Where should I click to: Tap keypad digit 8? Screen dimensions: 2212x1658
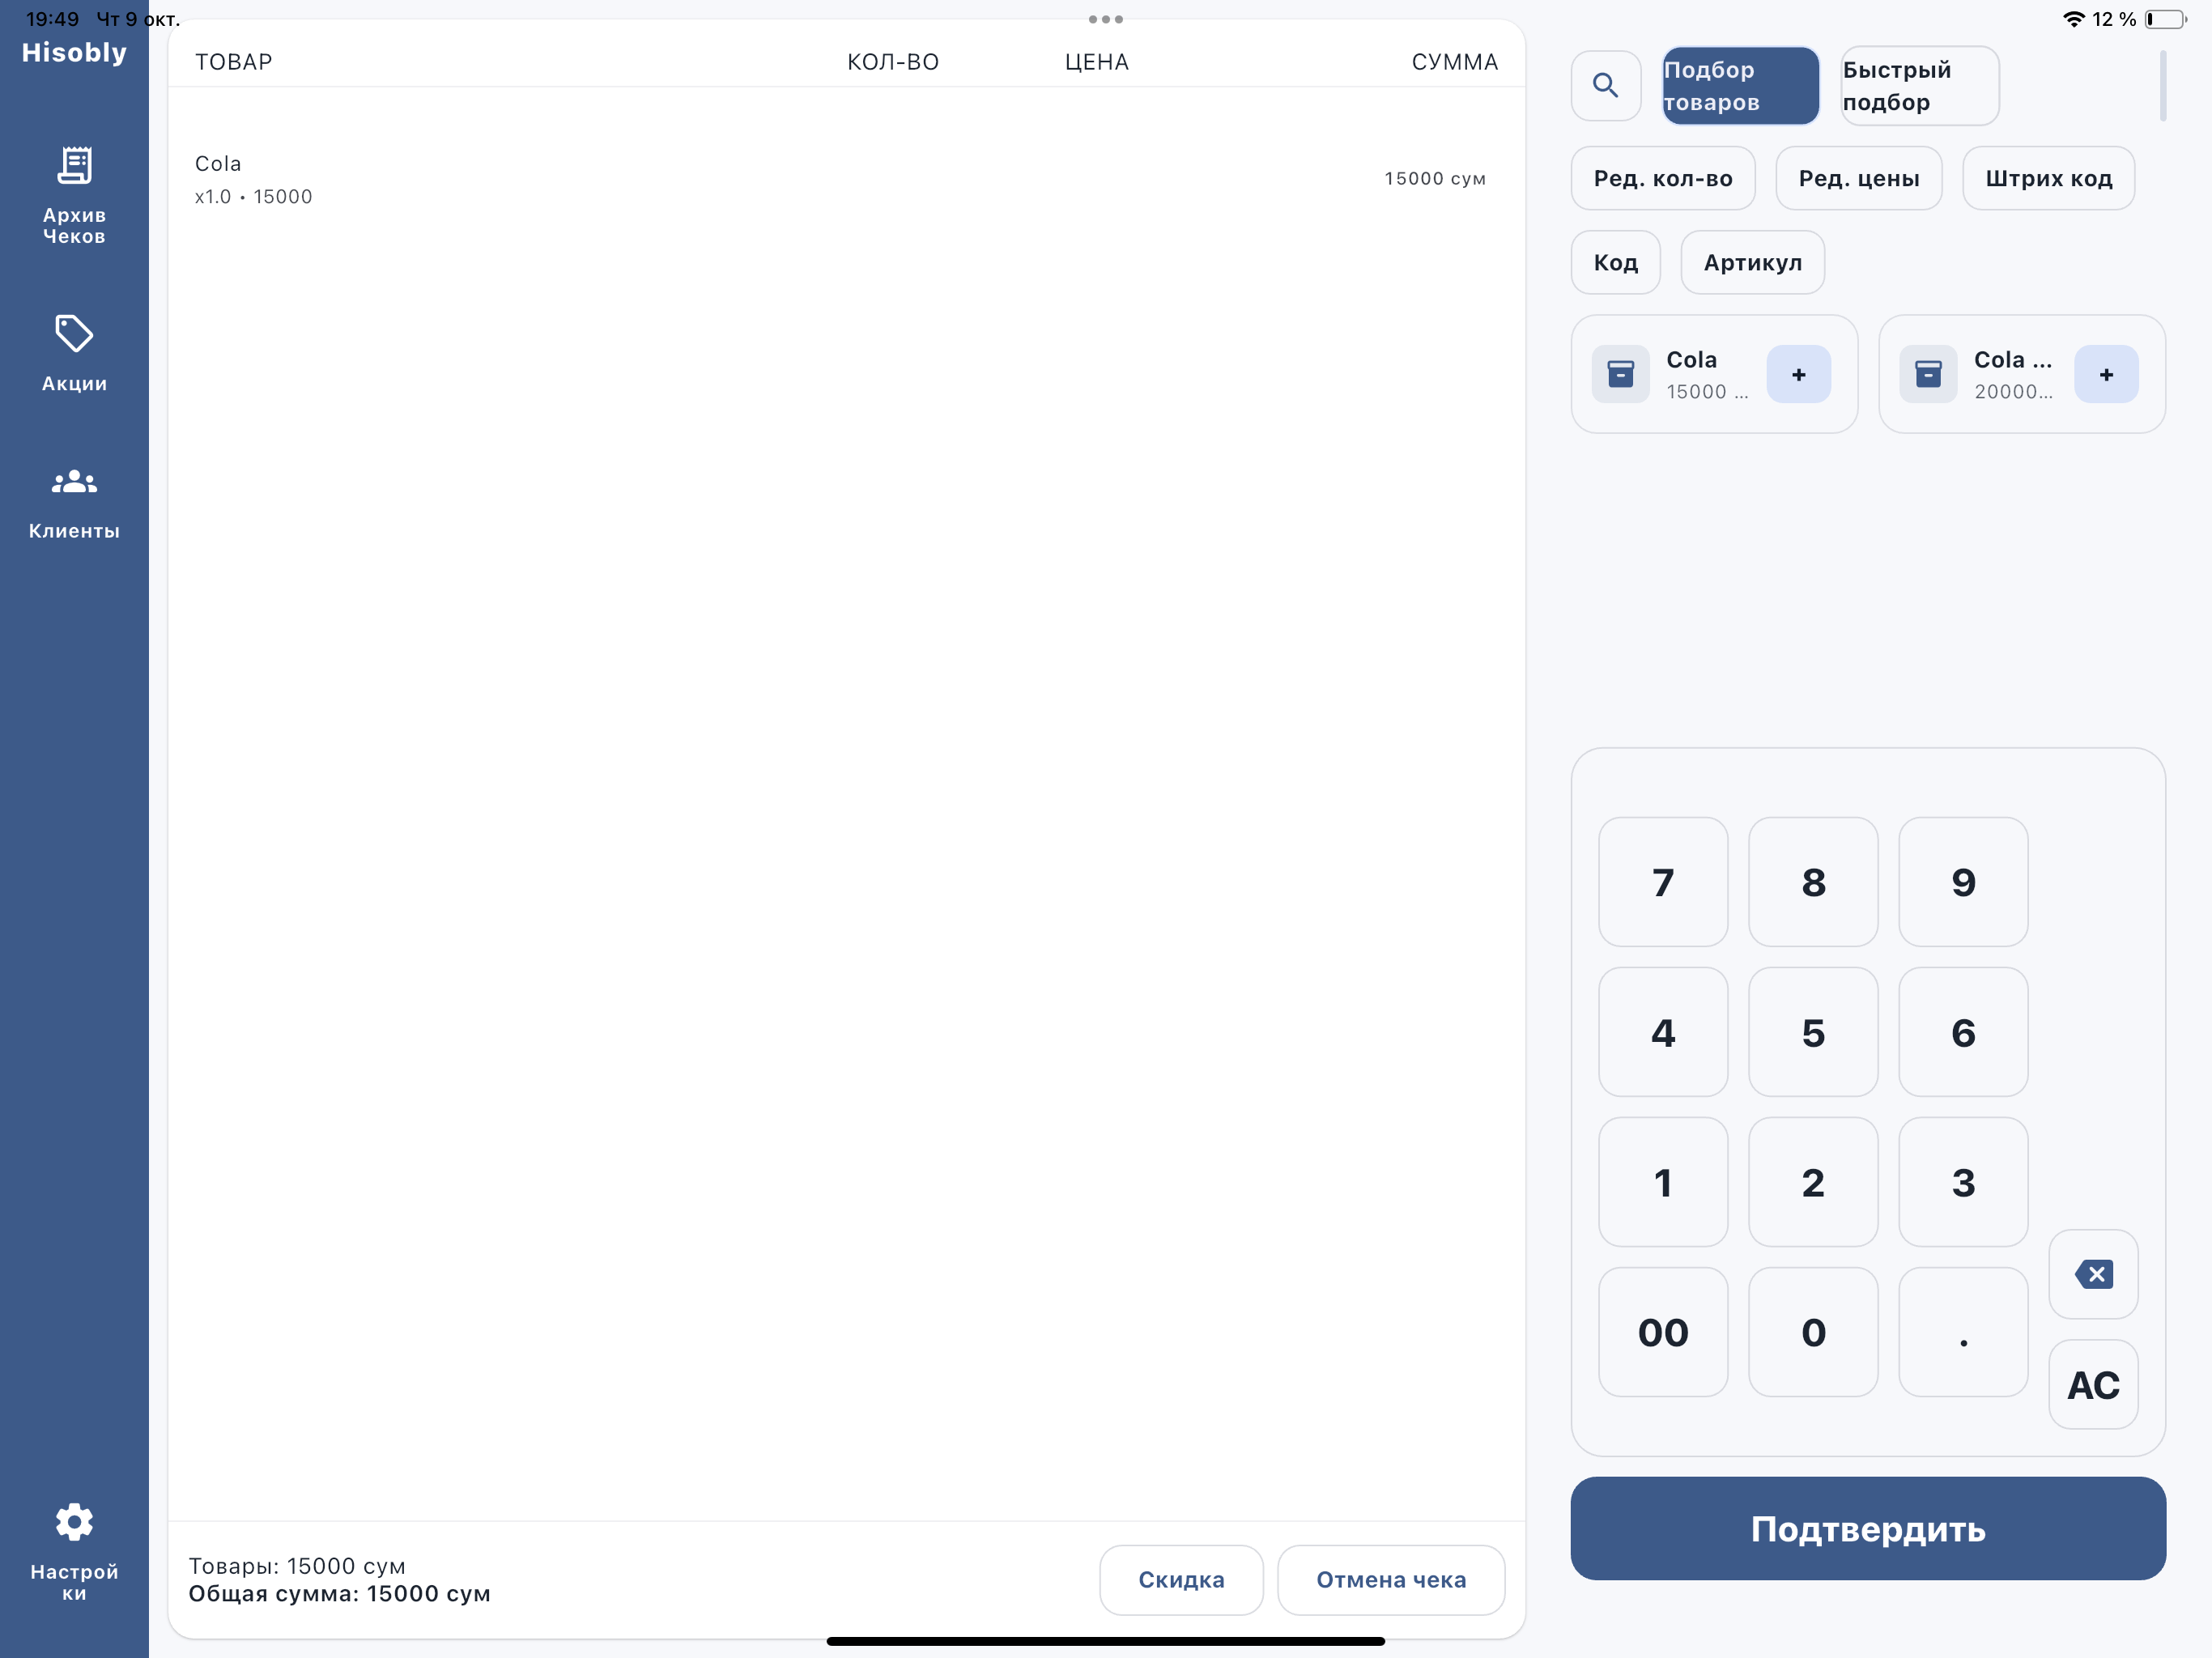1813,882
